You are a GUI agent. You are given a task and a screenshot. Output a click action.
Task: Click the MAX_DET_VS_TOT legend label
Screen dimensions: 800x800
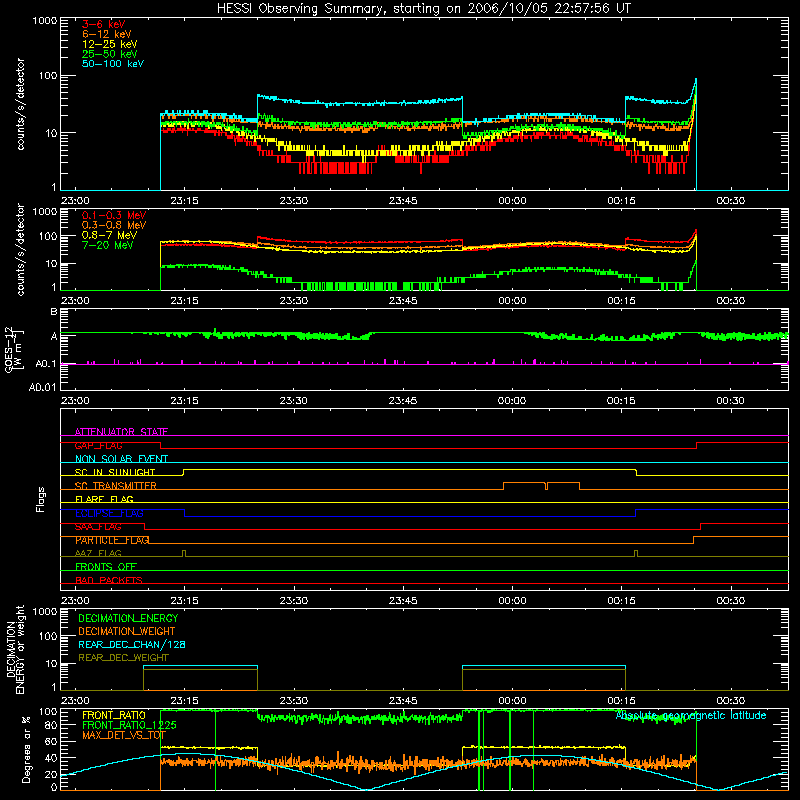124,735
